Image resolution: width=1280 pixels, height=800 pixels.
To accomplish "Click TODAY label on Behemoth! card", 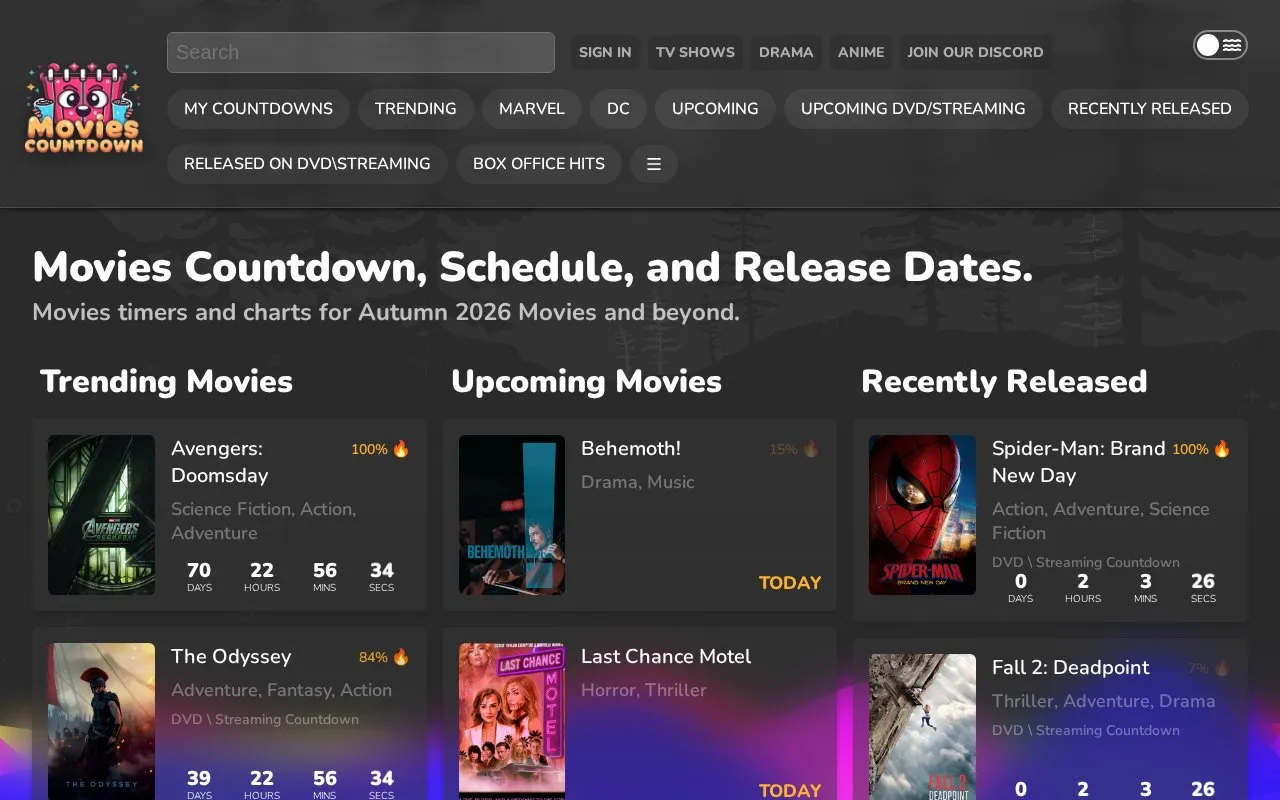I will (x=790, y=583).
